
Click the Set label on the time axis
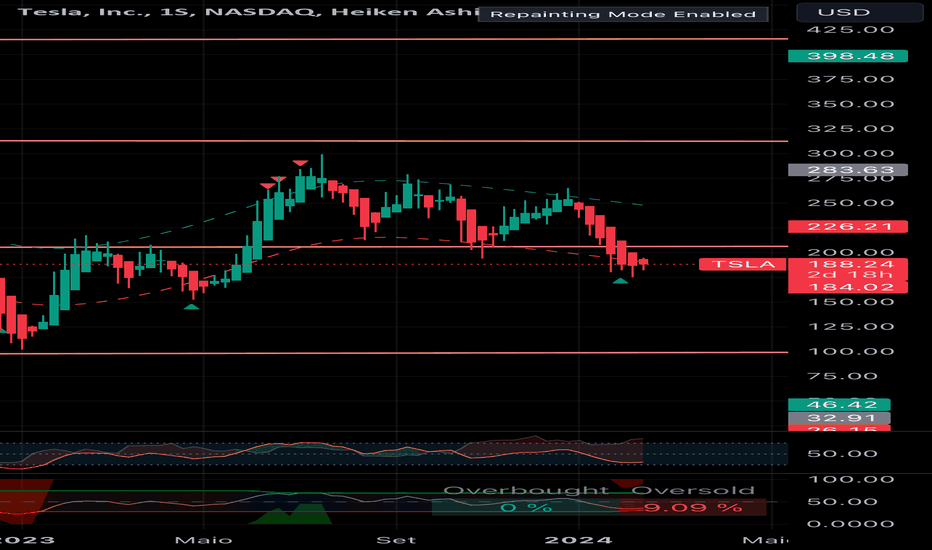pos(398,540)
